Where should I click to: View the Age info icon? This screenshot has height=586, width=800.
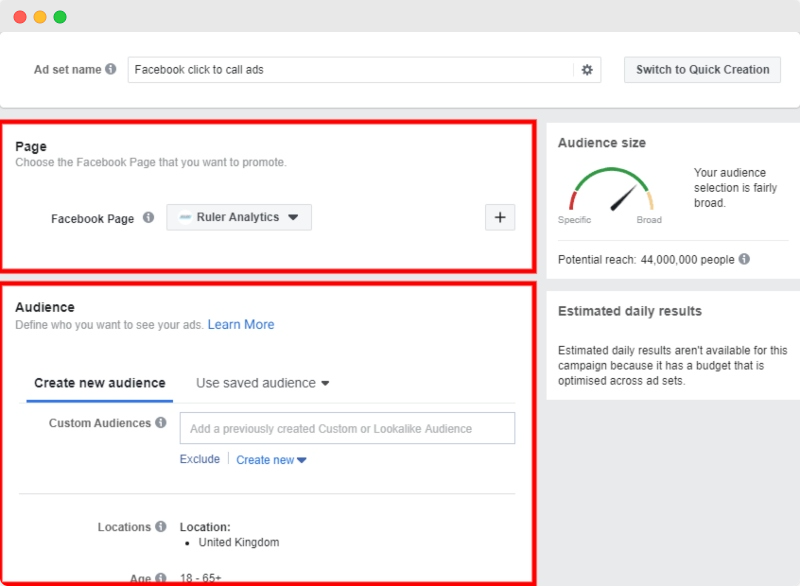tap(158, 575)
